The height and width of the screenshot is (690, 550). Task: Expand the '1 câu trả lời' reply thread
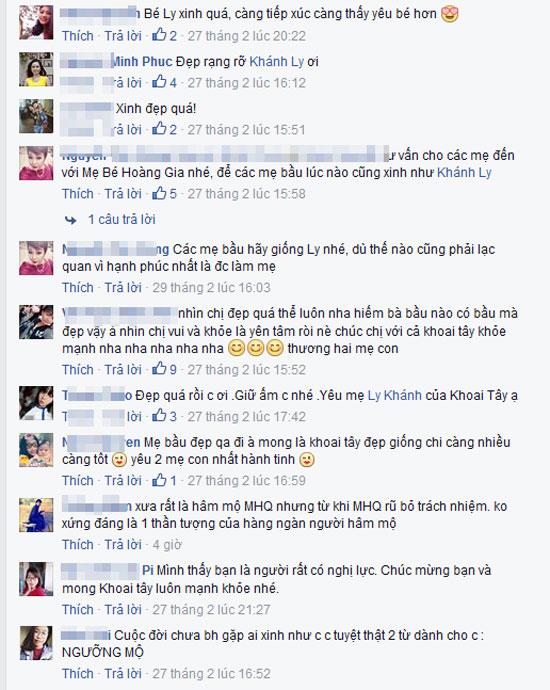[122, 219]
